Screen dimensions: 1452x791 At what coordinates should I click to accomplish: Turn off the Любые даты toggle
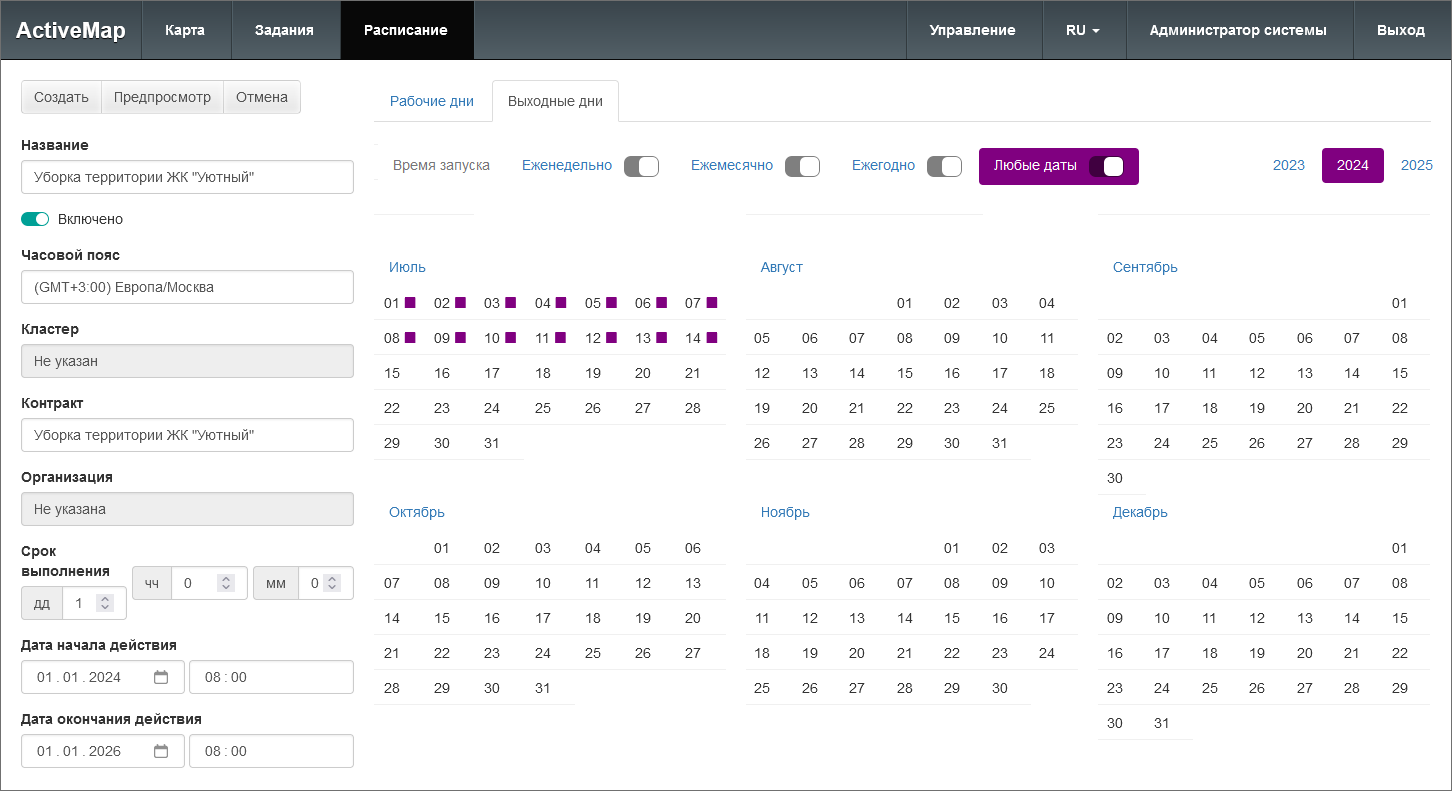[1106, 166]
